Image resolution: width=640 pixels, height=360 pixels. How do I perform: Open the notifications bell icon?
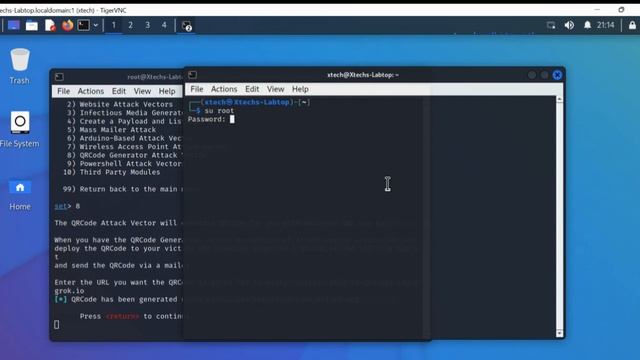(587, 25)
